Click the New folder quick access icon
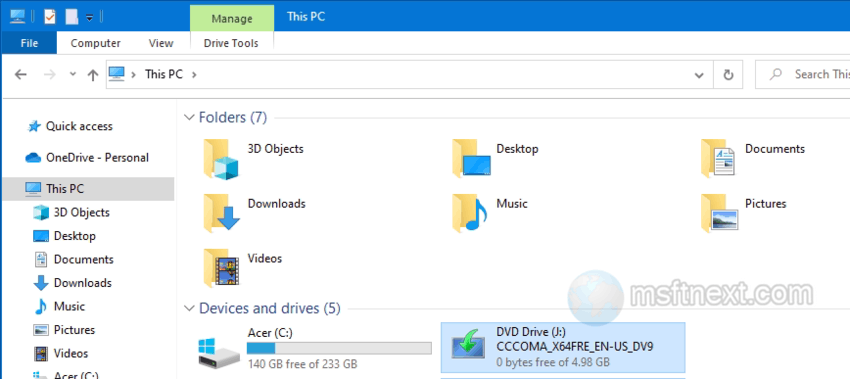The height and width of the screenshot is (379, 850). pyautogui.click(x=72, y=17)
